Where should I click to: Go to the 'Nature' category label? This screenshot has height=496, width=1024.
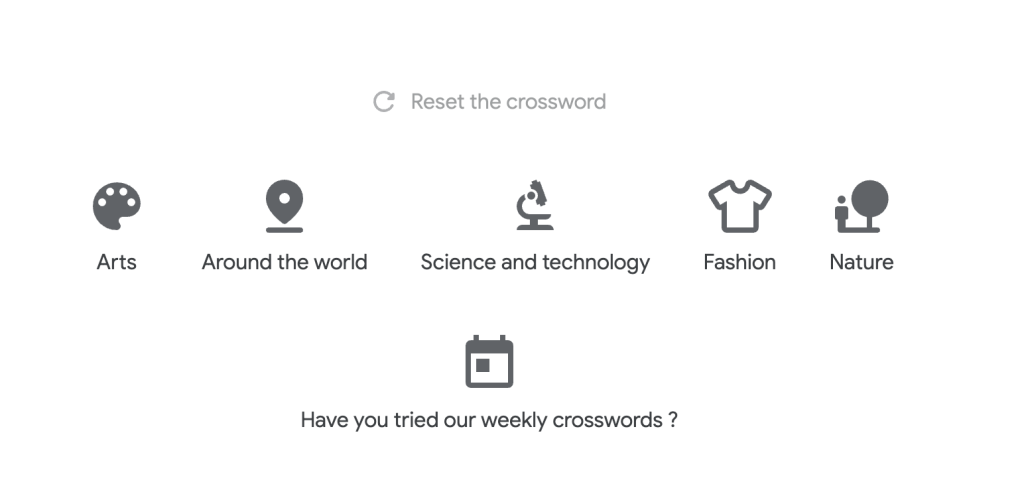coord(861,262)
